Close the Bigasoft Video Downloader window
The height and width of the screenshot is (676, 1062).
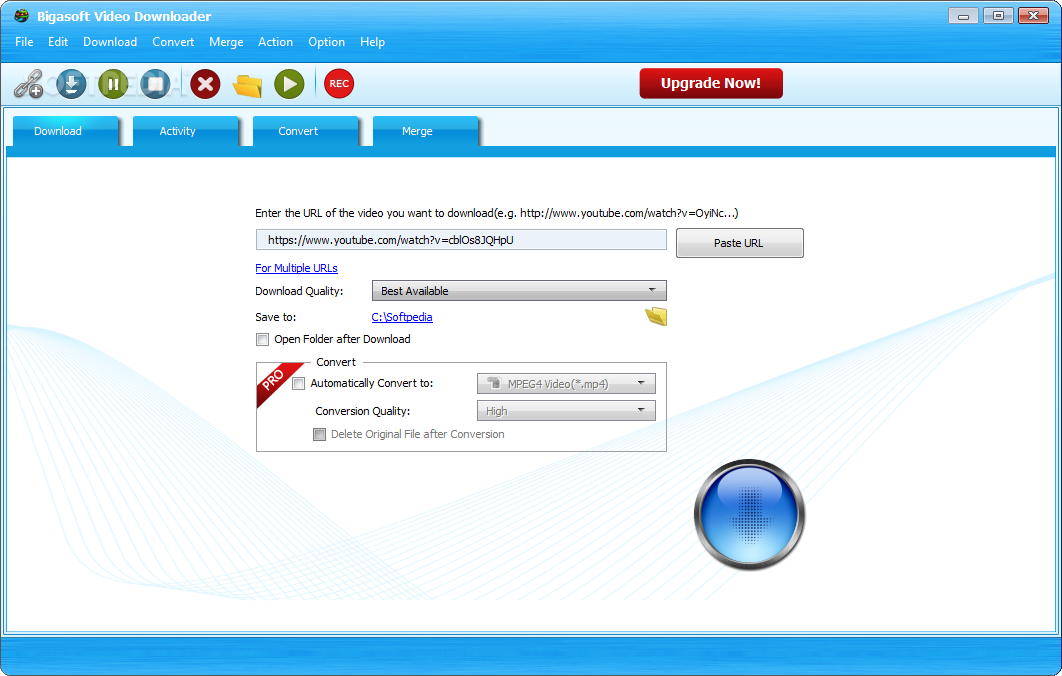coord(1034,16)
